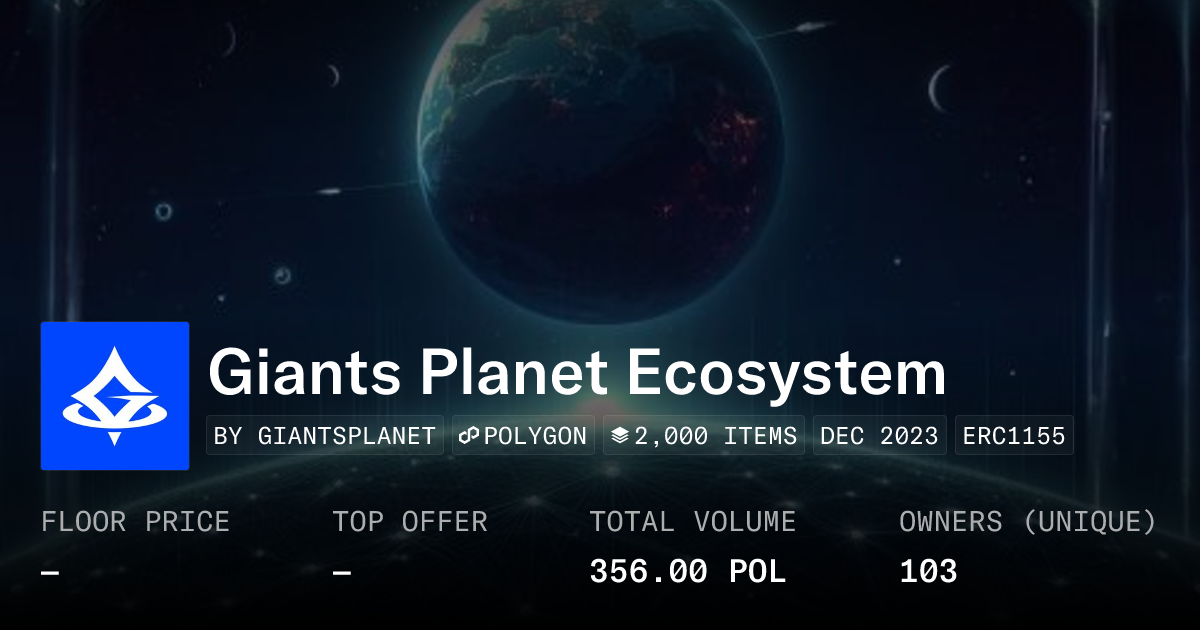
Task: Click the FLOOR PRICE label
Action: [x=135, y=522]
